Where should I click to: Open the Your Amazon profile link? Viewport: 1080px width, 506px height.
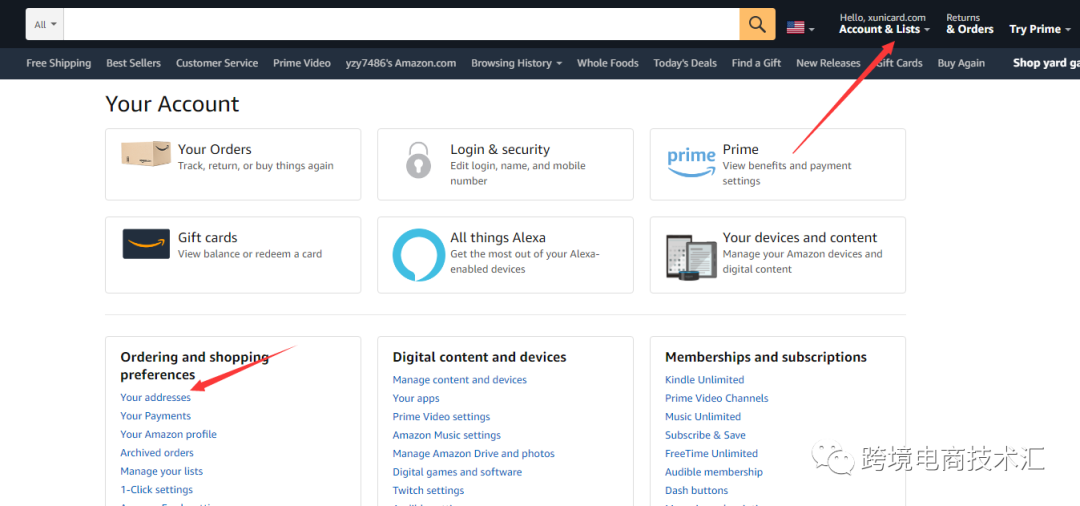pyautogui.click(x=169, y=434)
